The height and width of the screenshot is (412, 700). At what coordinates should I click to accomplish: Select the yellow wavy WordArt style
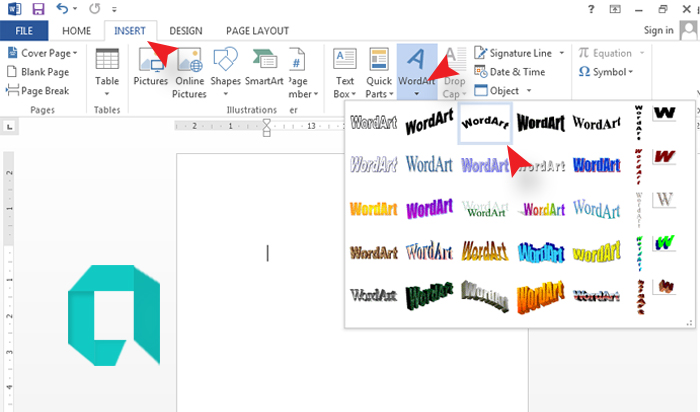[x=596, y=252]
